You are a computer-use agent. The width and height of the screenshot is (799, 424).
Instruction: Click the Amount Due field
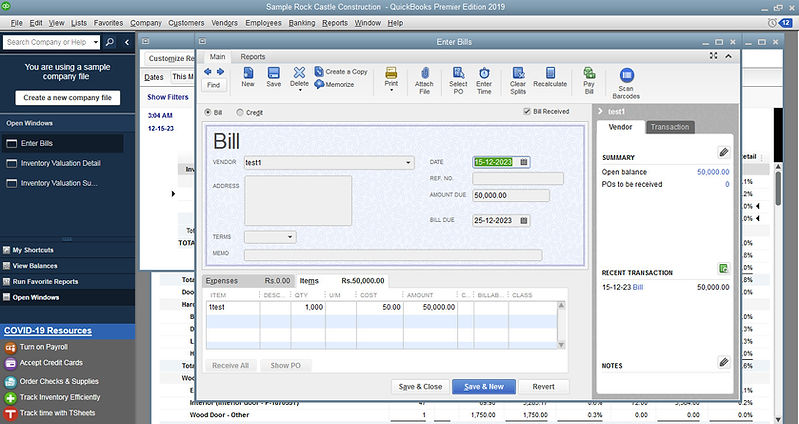511,195
